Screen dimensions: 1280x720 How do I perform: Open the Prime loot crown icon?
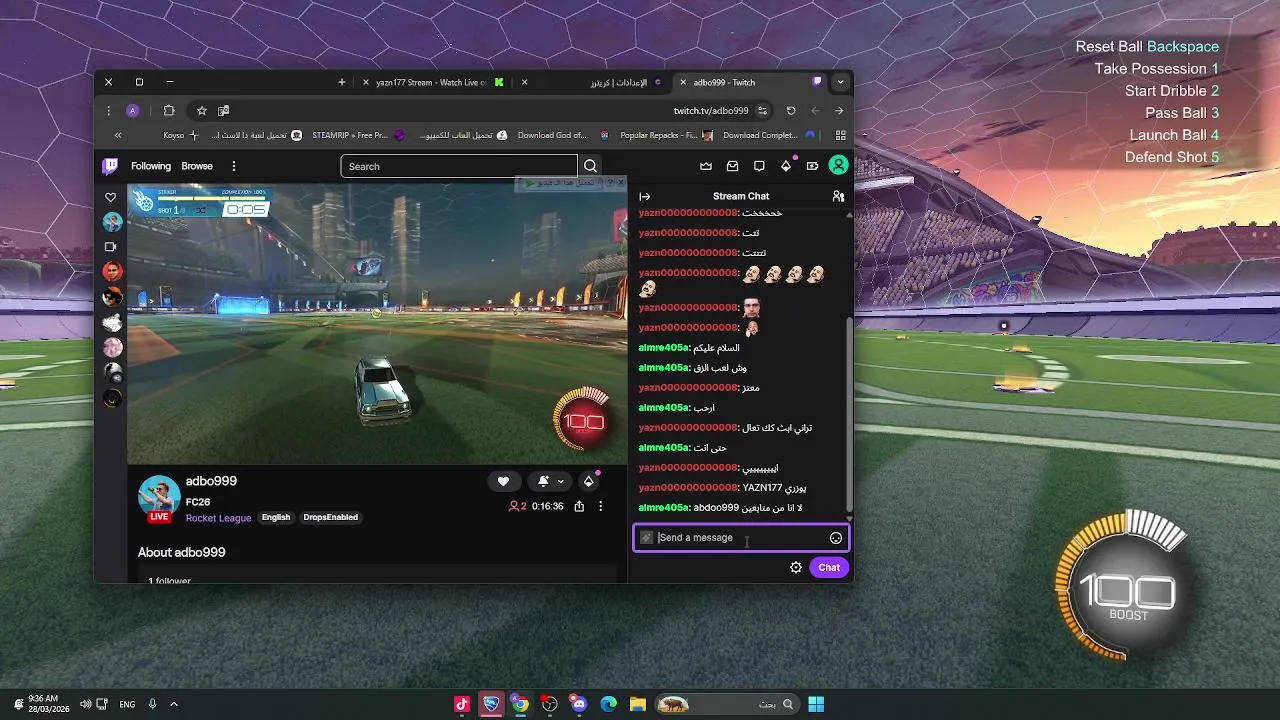tap(706, 166)
